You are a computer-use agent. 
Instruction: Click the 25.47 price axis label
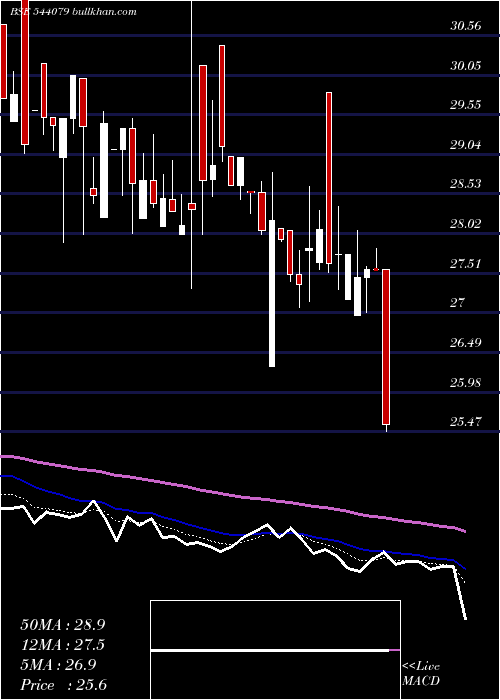point(466,422)
